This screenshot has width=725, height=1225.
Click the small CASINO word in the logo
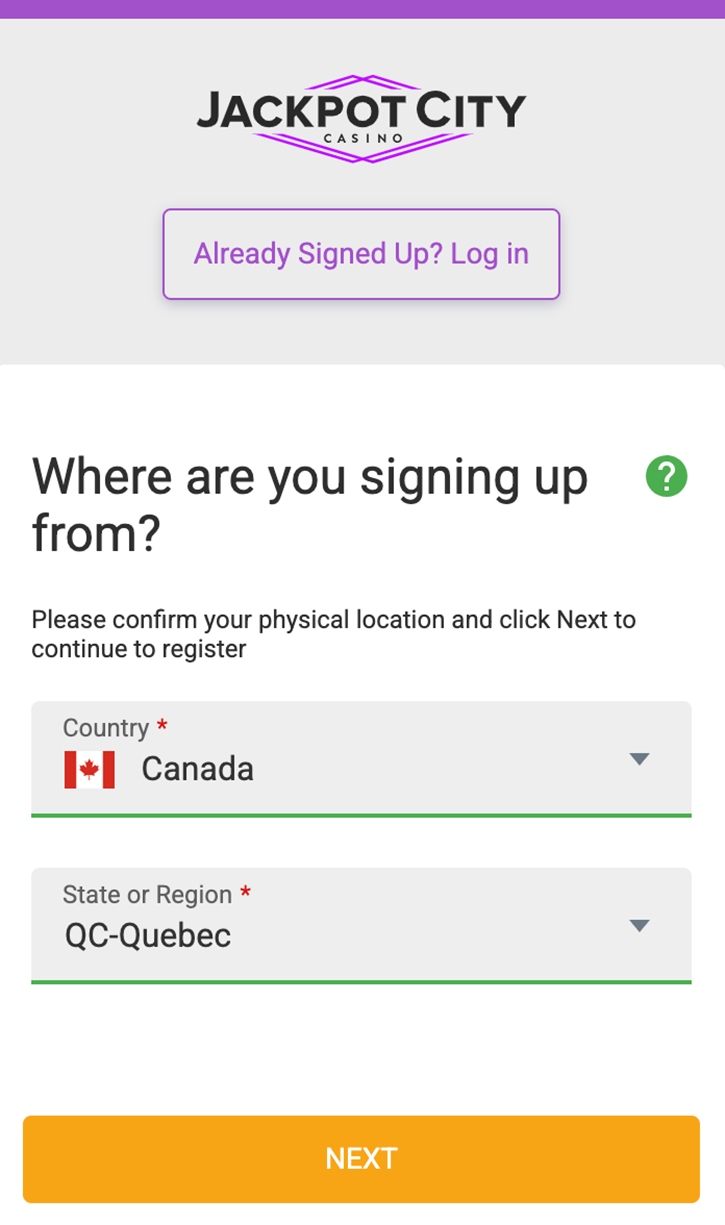(x=363, y=138)
